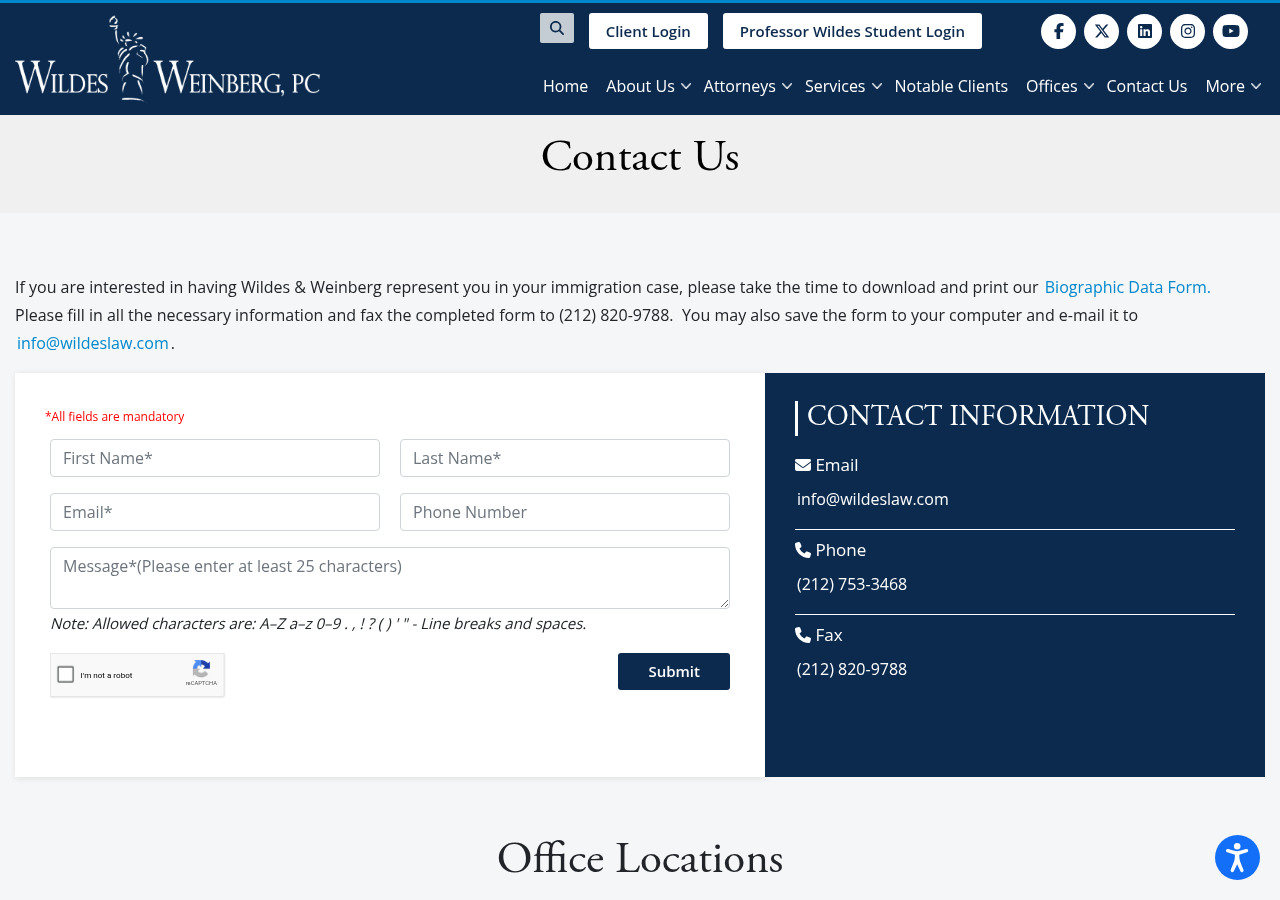This screenshot has height=900, width=1280.
Task: Submit the contact form
Action: click(x=674, y=671)
